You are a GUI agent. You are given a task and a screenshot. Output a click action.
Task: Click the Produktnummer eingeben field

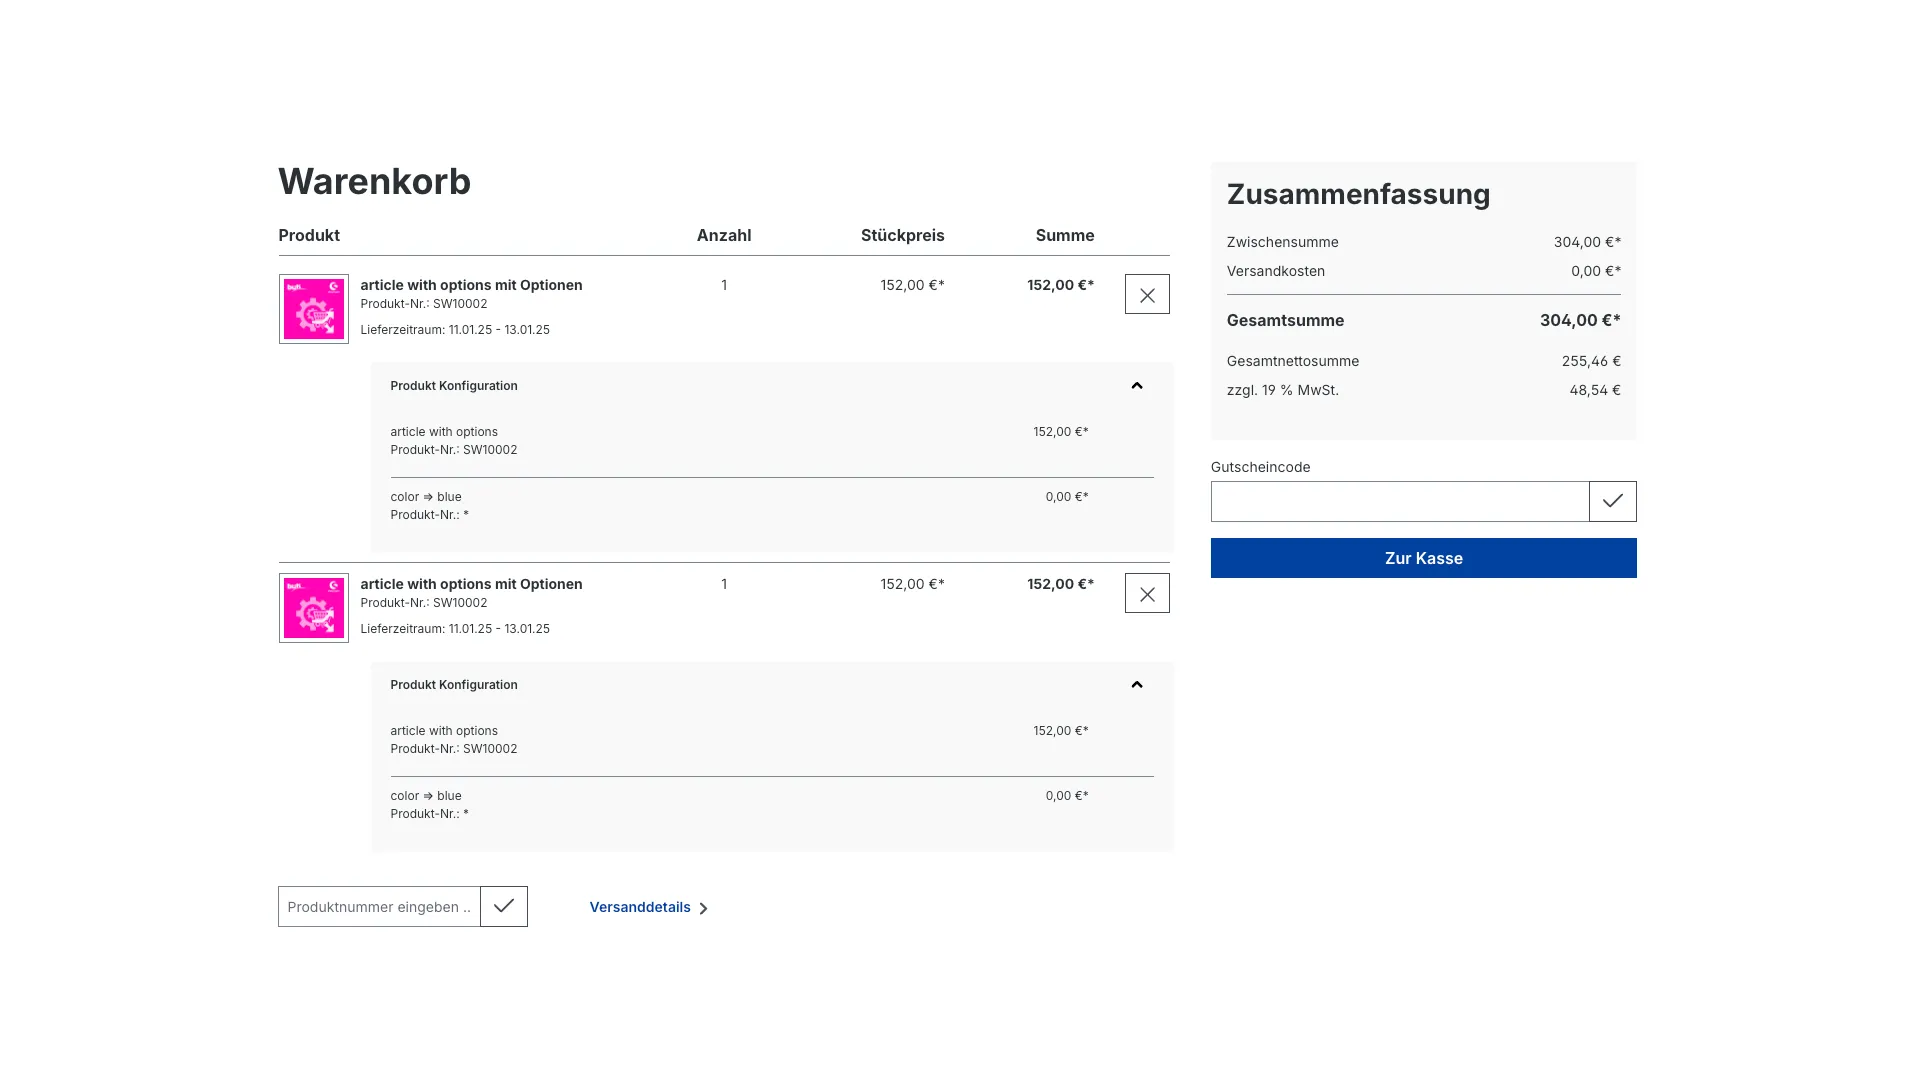(x=379, y=906)
